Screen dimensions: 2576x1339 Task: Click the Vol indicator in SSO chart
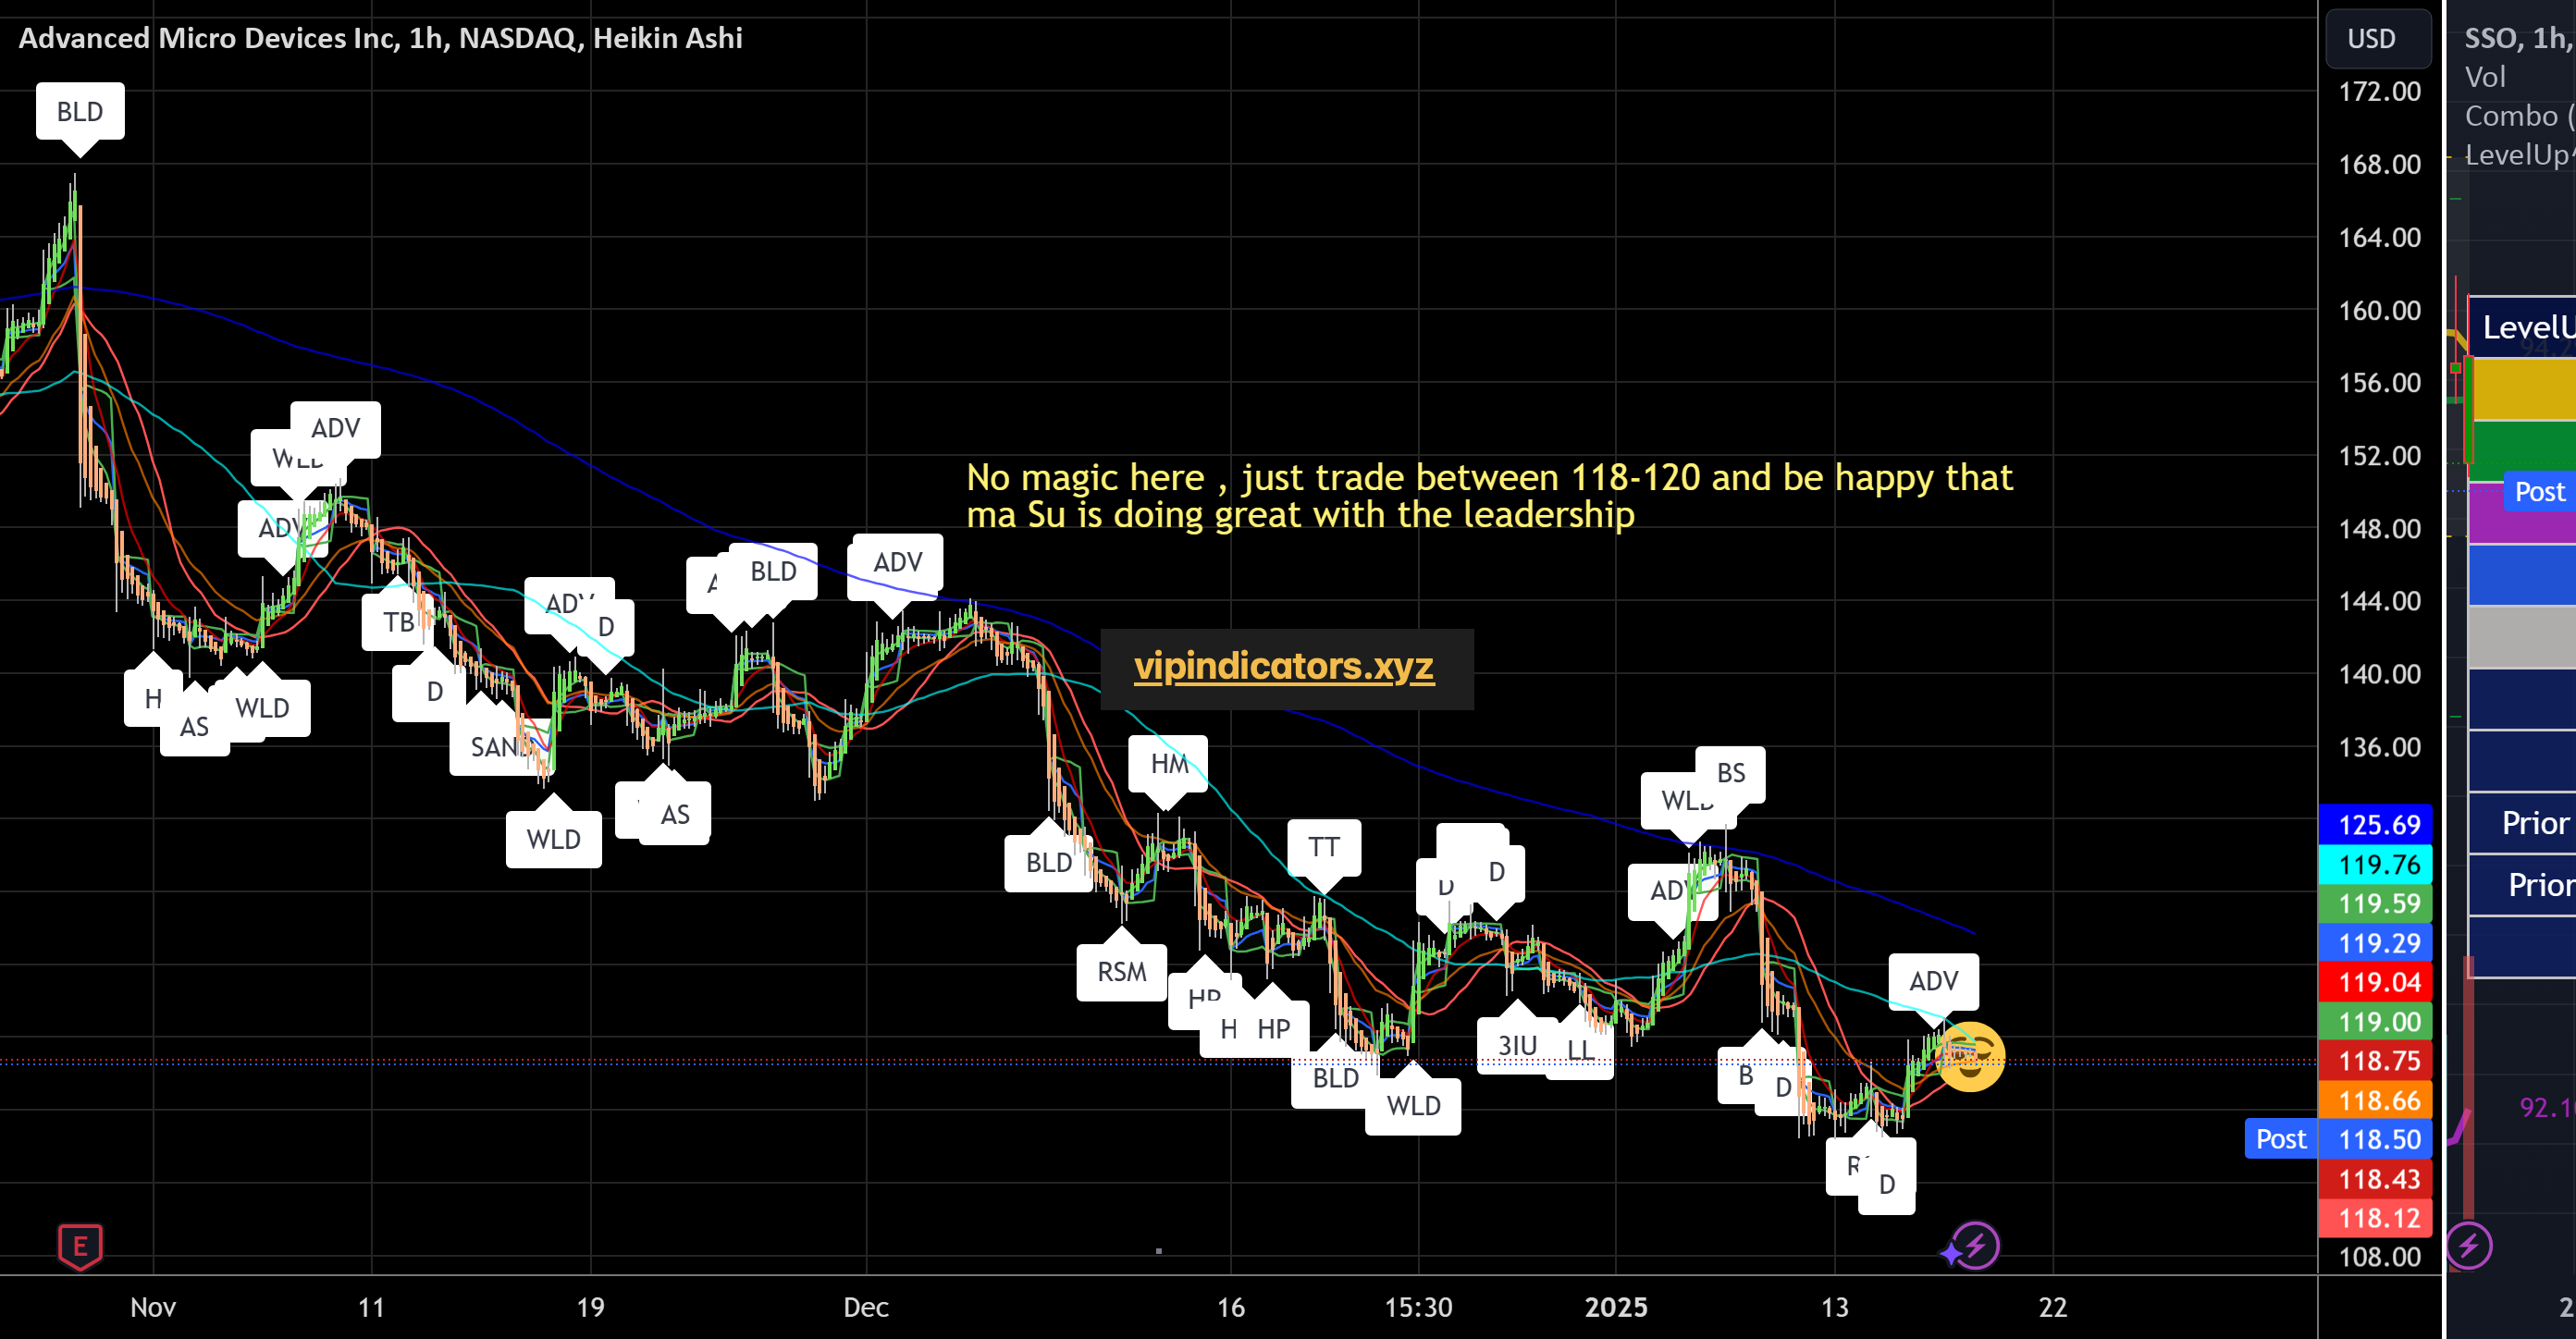pos(2485,77)
